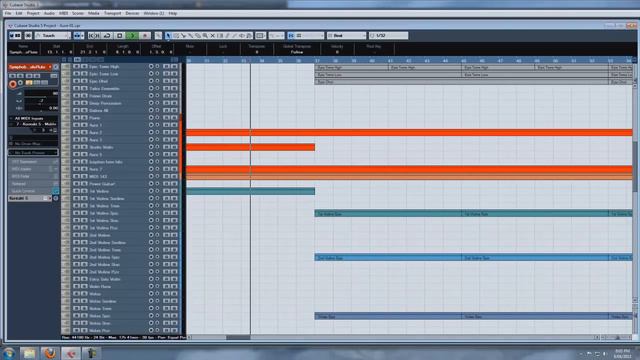Image resolution: width=640 pixels, height=360 pixels.
Task: Open the Transport menu
Action: (112, 13)
